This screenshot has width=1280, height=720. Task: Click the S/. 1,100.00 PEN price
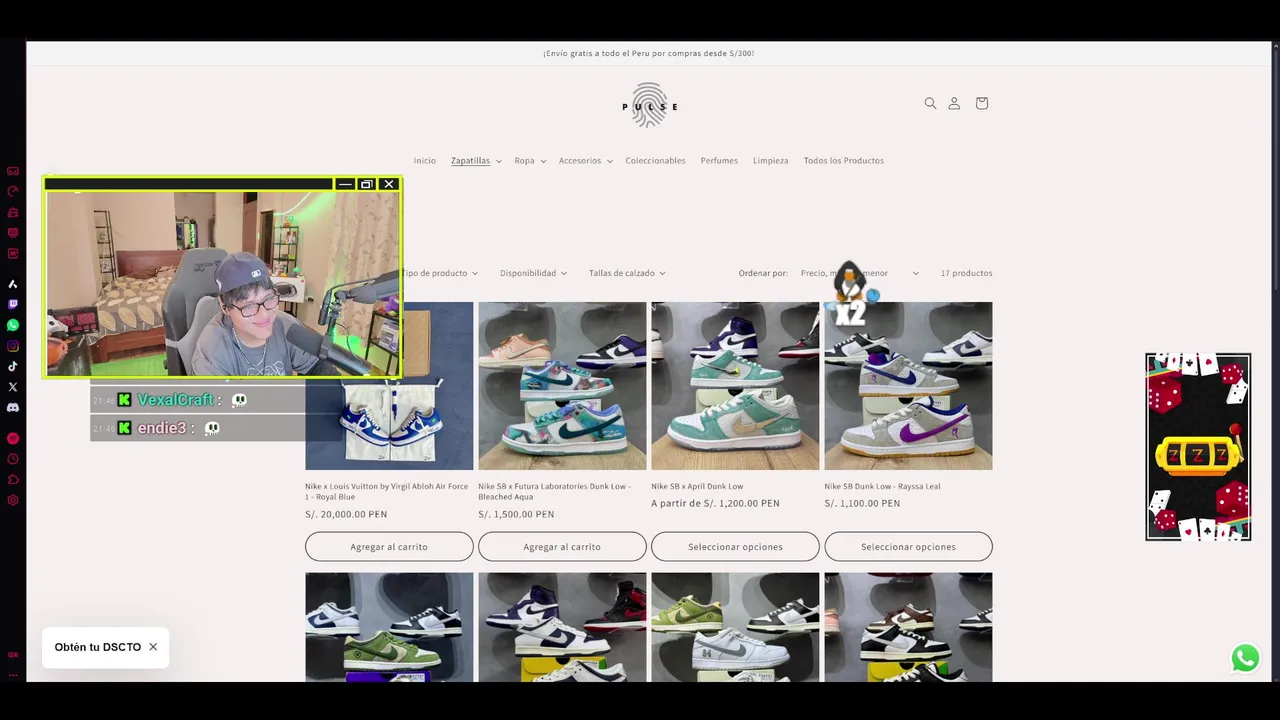862,503
